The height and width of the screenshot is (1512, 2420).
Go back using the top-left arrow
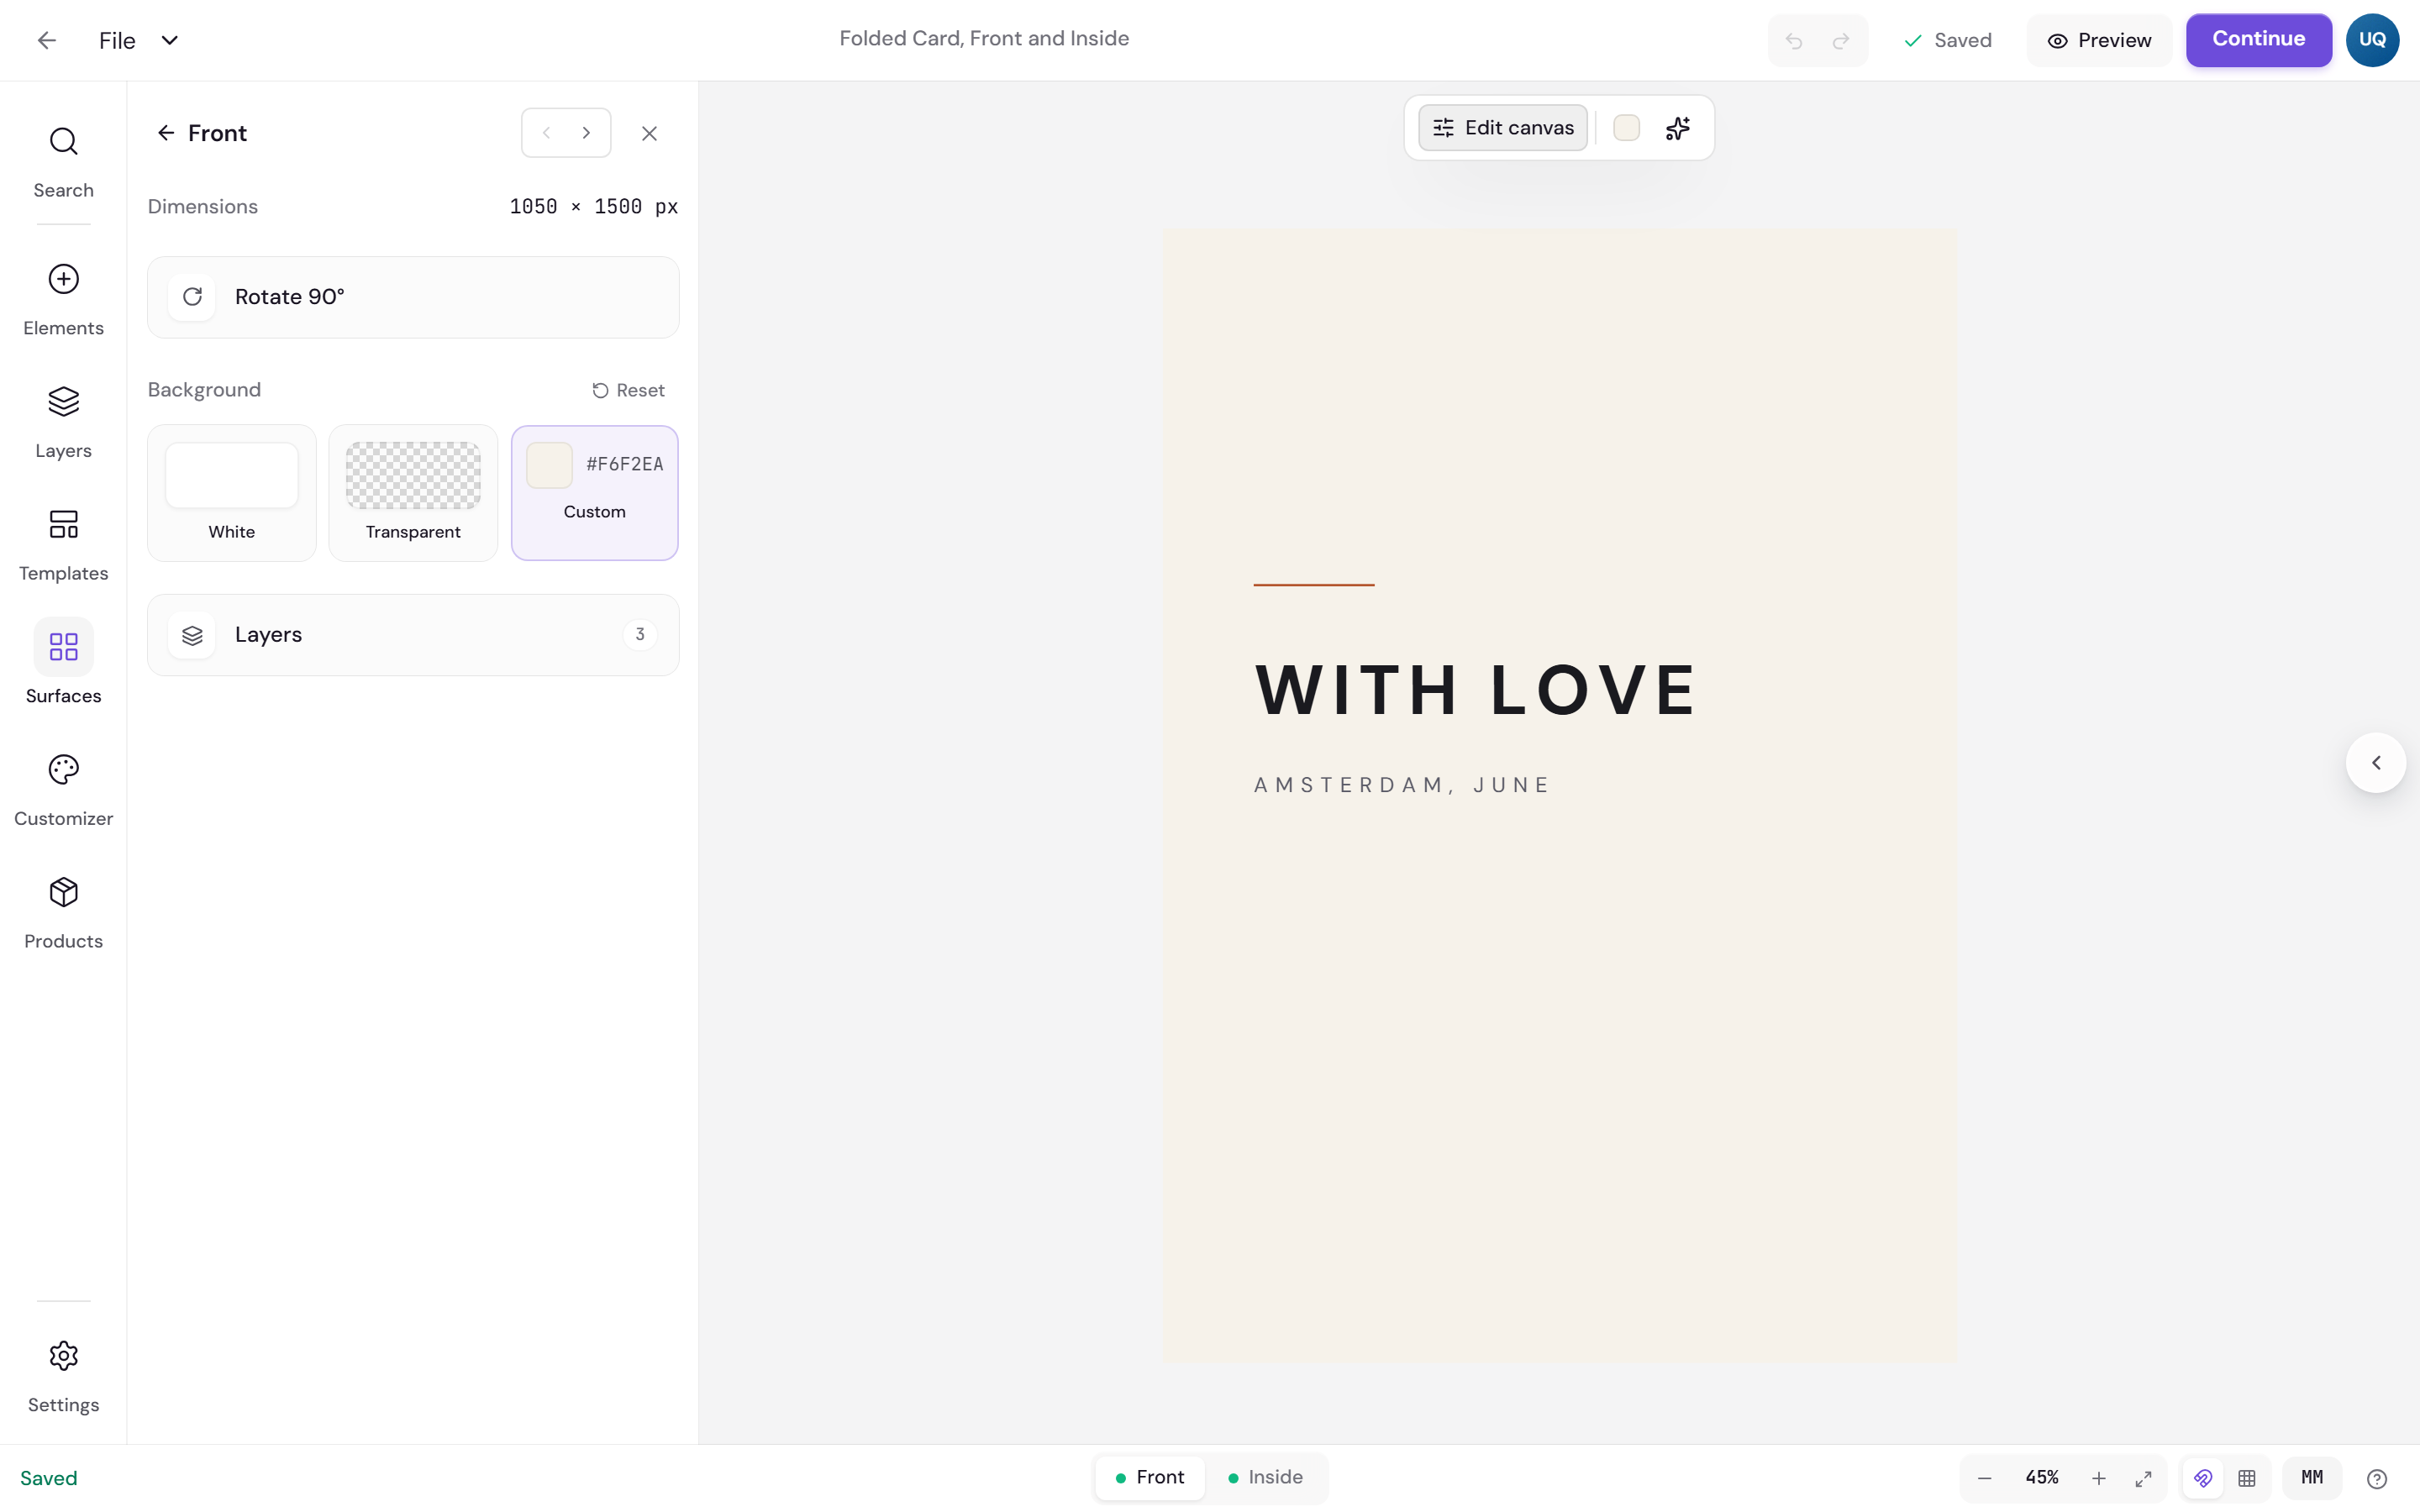(x=46, y=40)
